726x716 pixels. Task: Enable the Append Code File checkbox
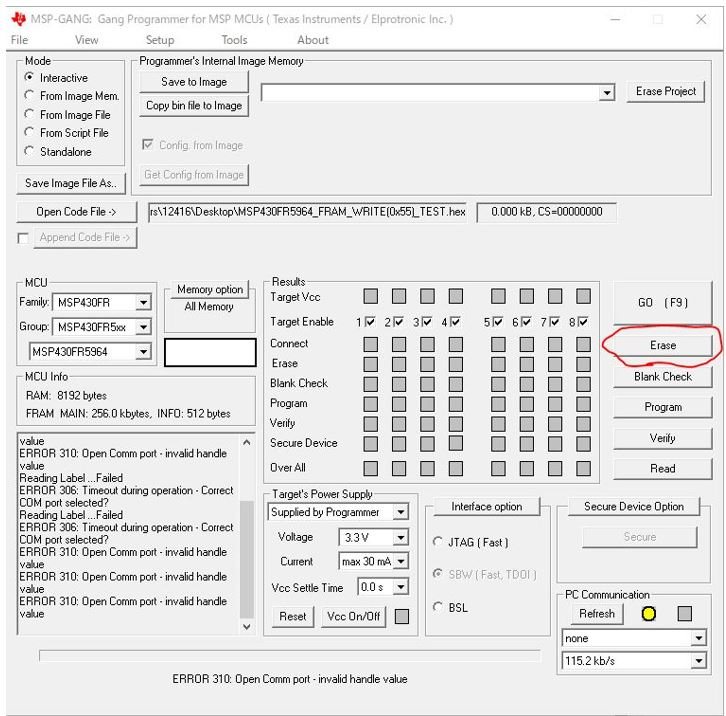pos(22,238)
